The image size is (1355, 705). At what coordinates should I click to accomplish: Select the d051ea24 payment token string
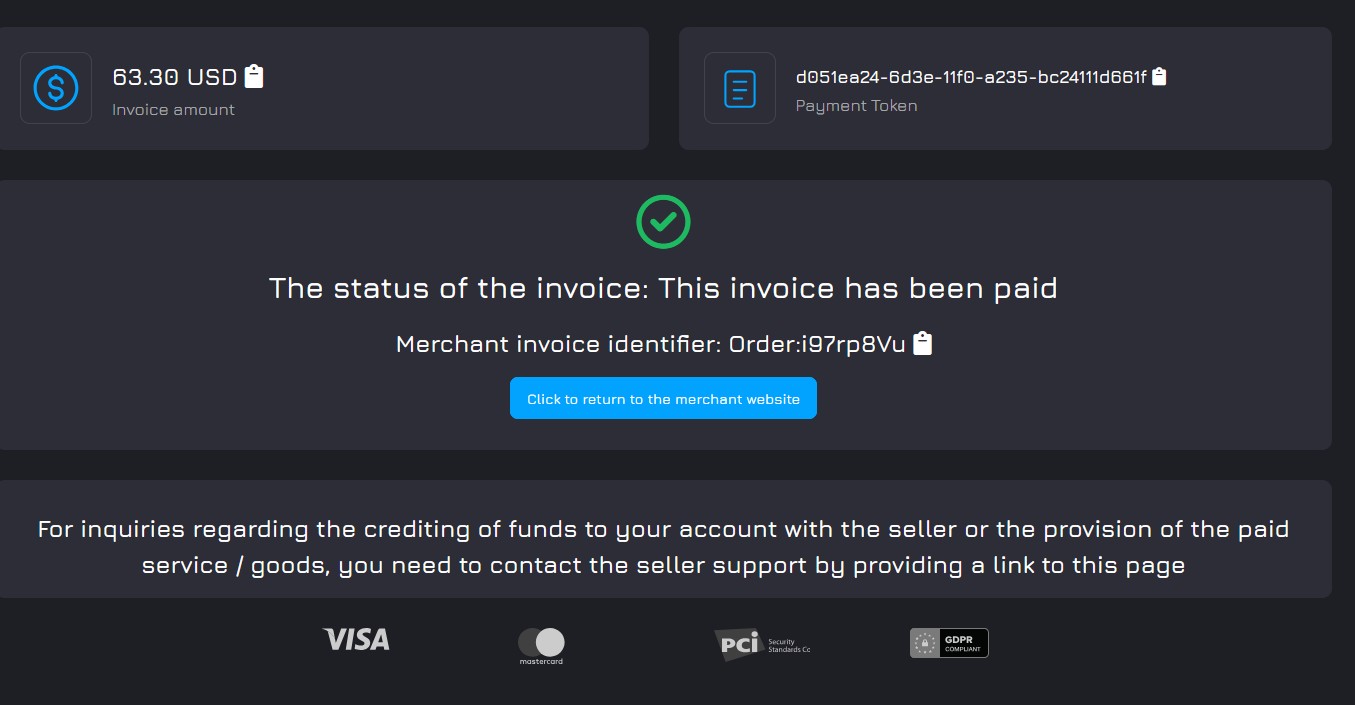pyautogui.click(x=970, y=77)
